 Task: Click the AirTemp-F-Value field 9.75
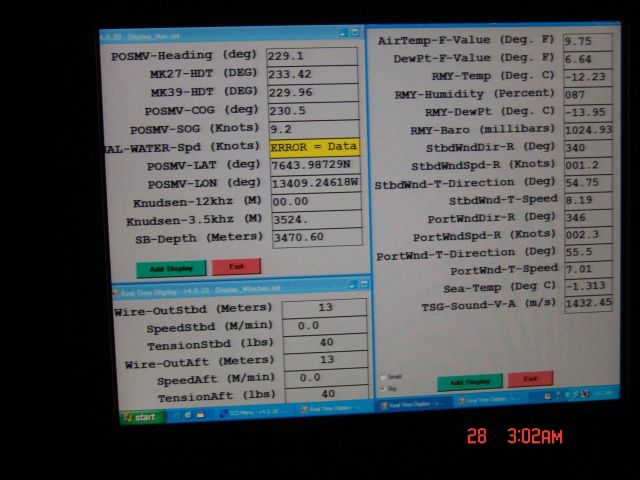pos(588,42)
